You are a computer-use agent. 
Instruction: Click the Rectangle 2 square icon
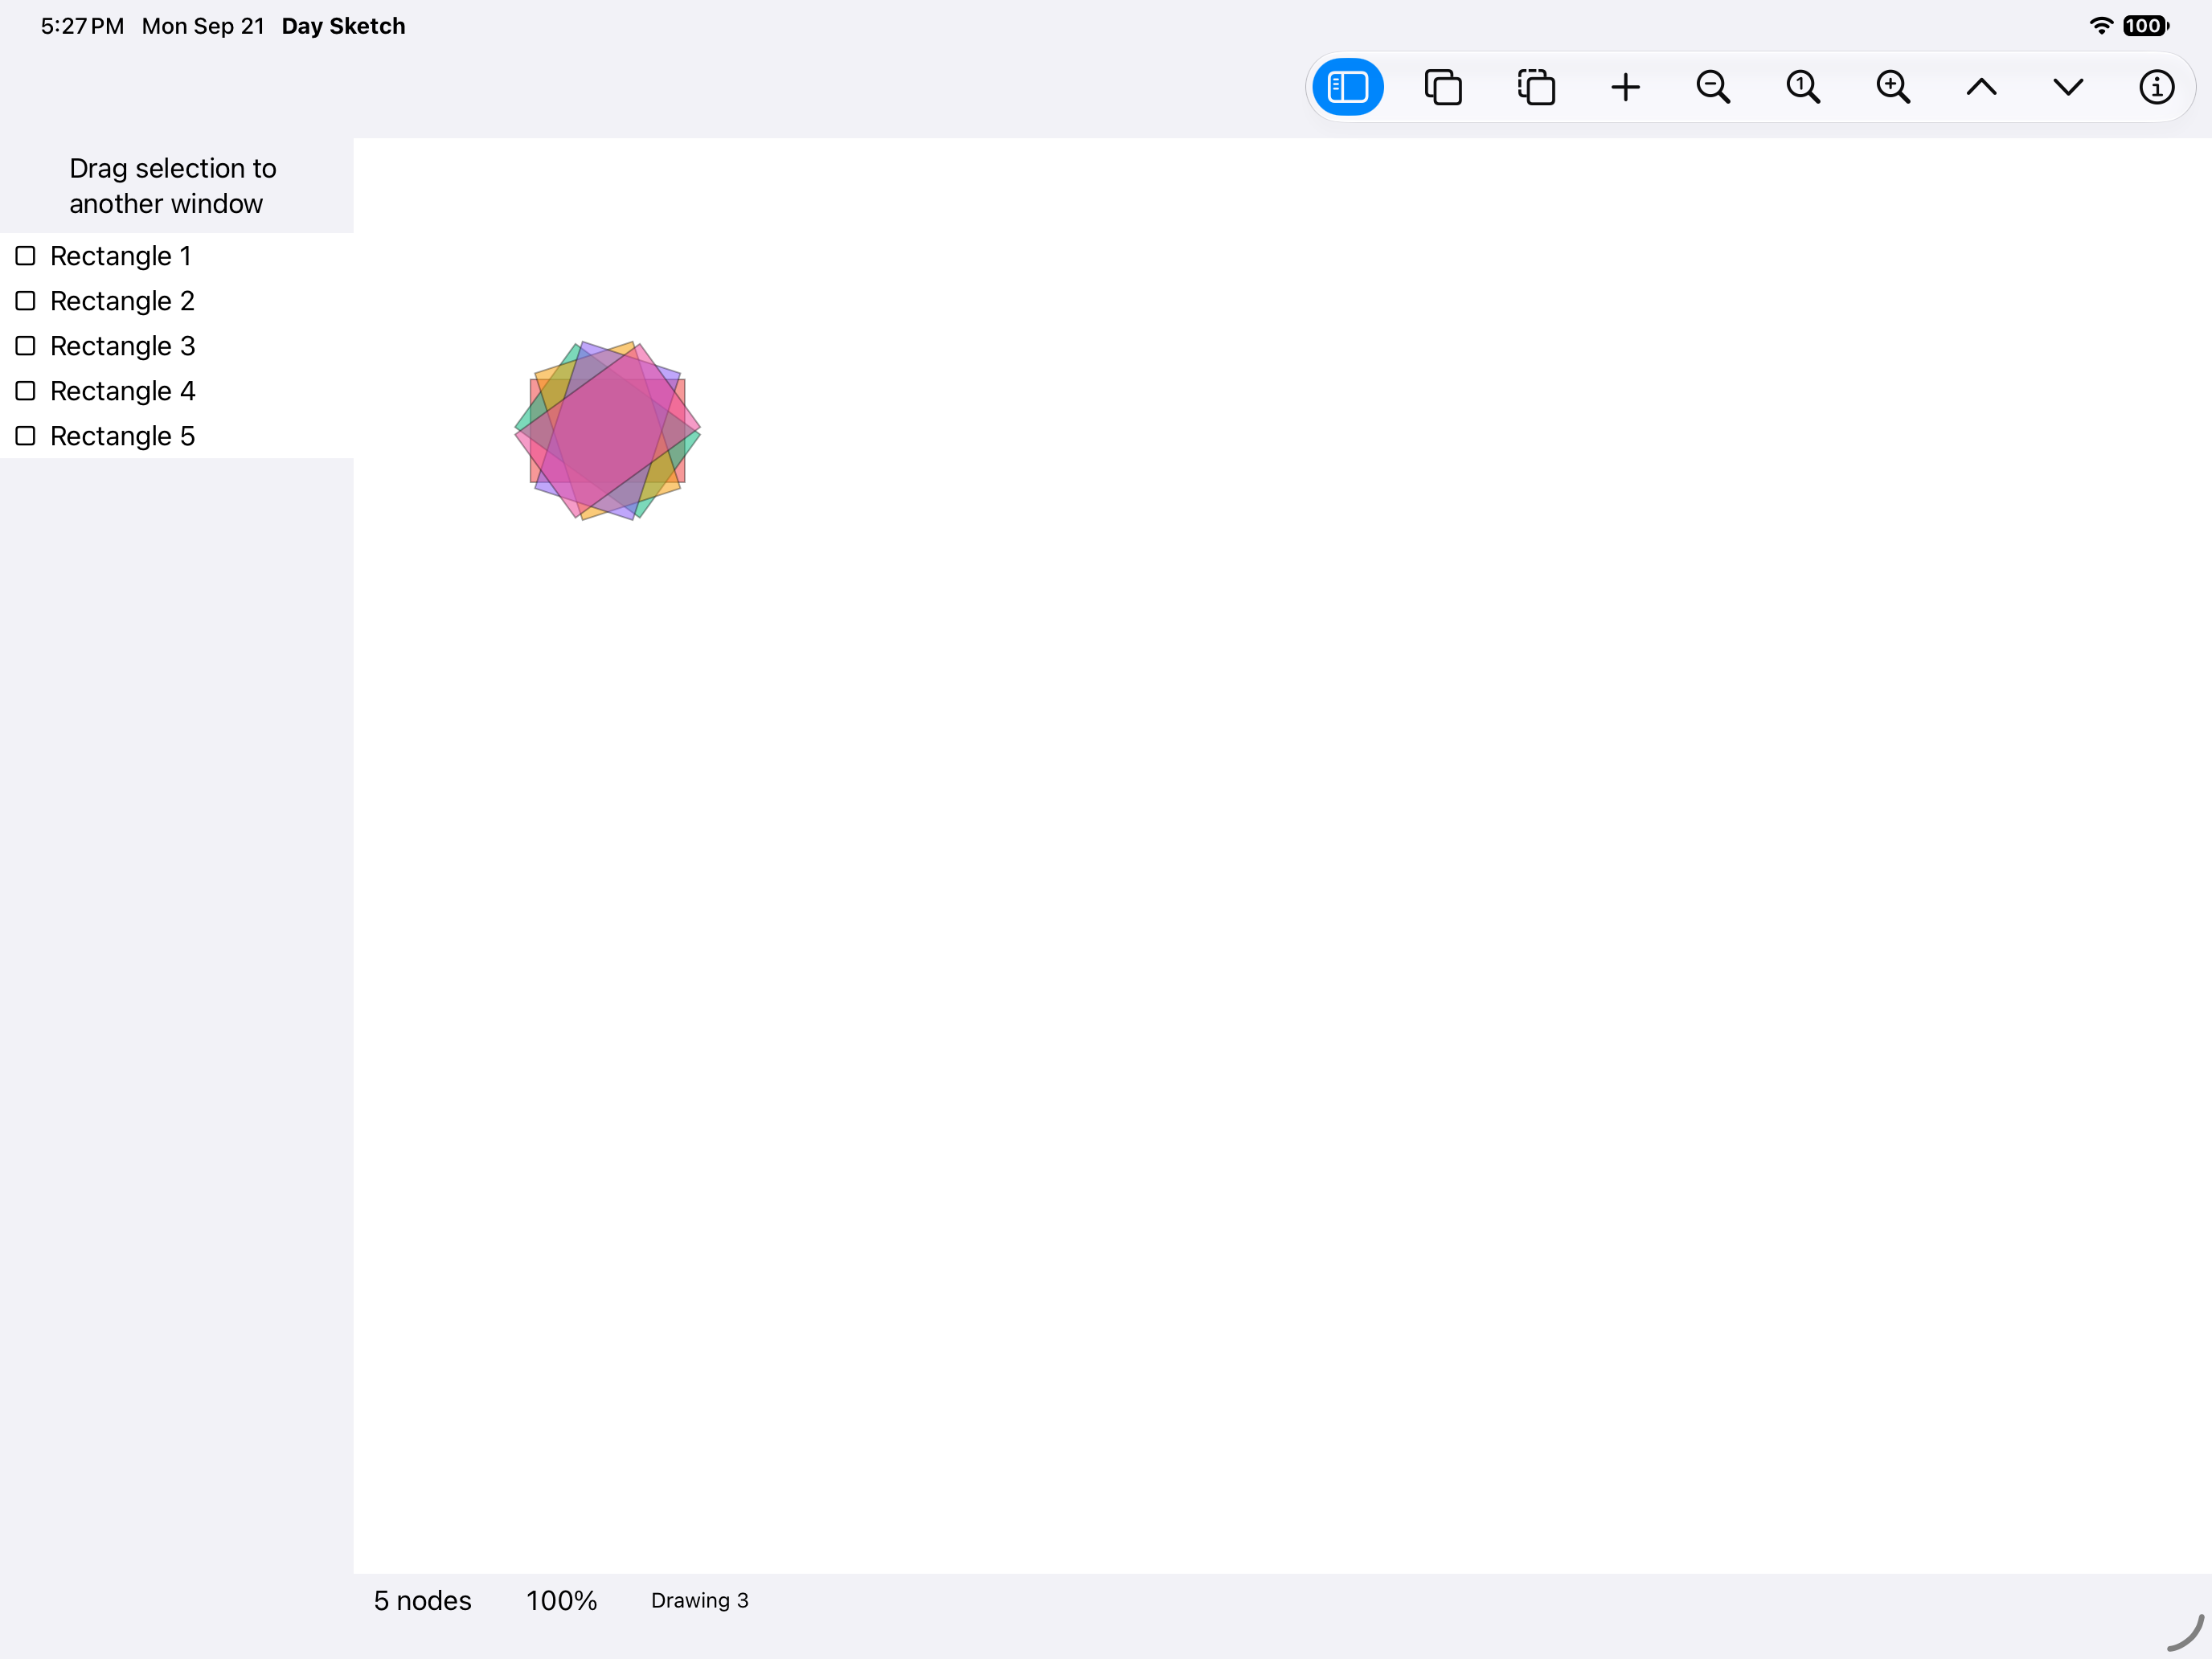point(26,301)
